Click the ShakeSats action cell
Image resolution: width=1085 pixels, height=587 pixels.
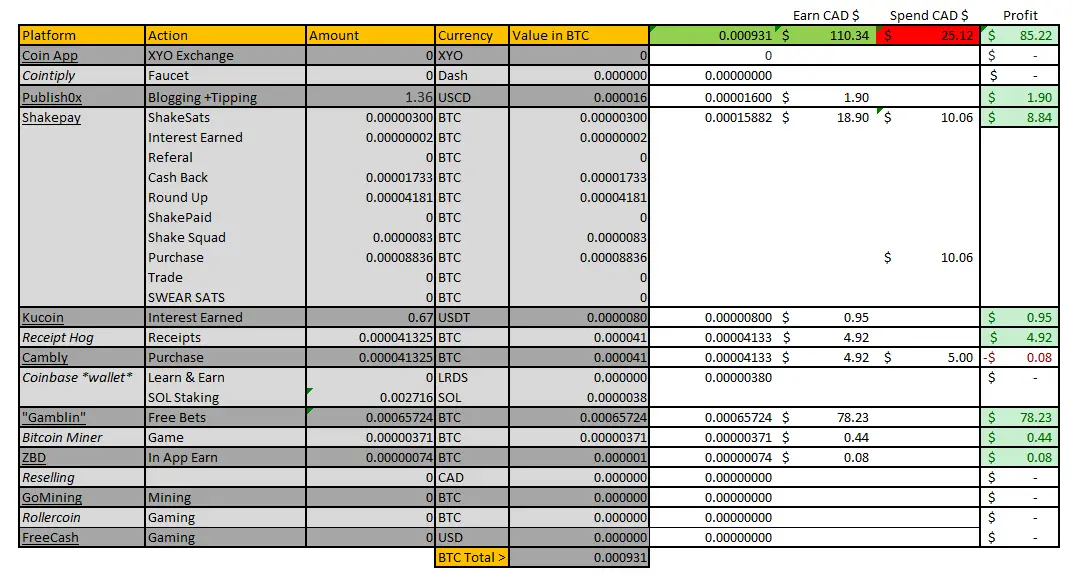coord(225,118)
